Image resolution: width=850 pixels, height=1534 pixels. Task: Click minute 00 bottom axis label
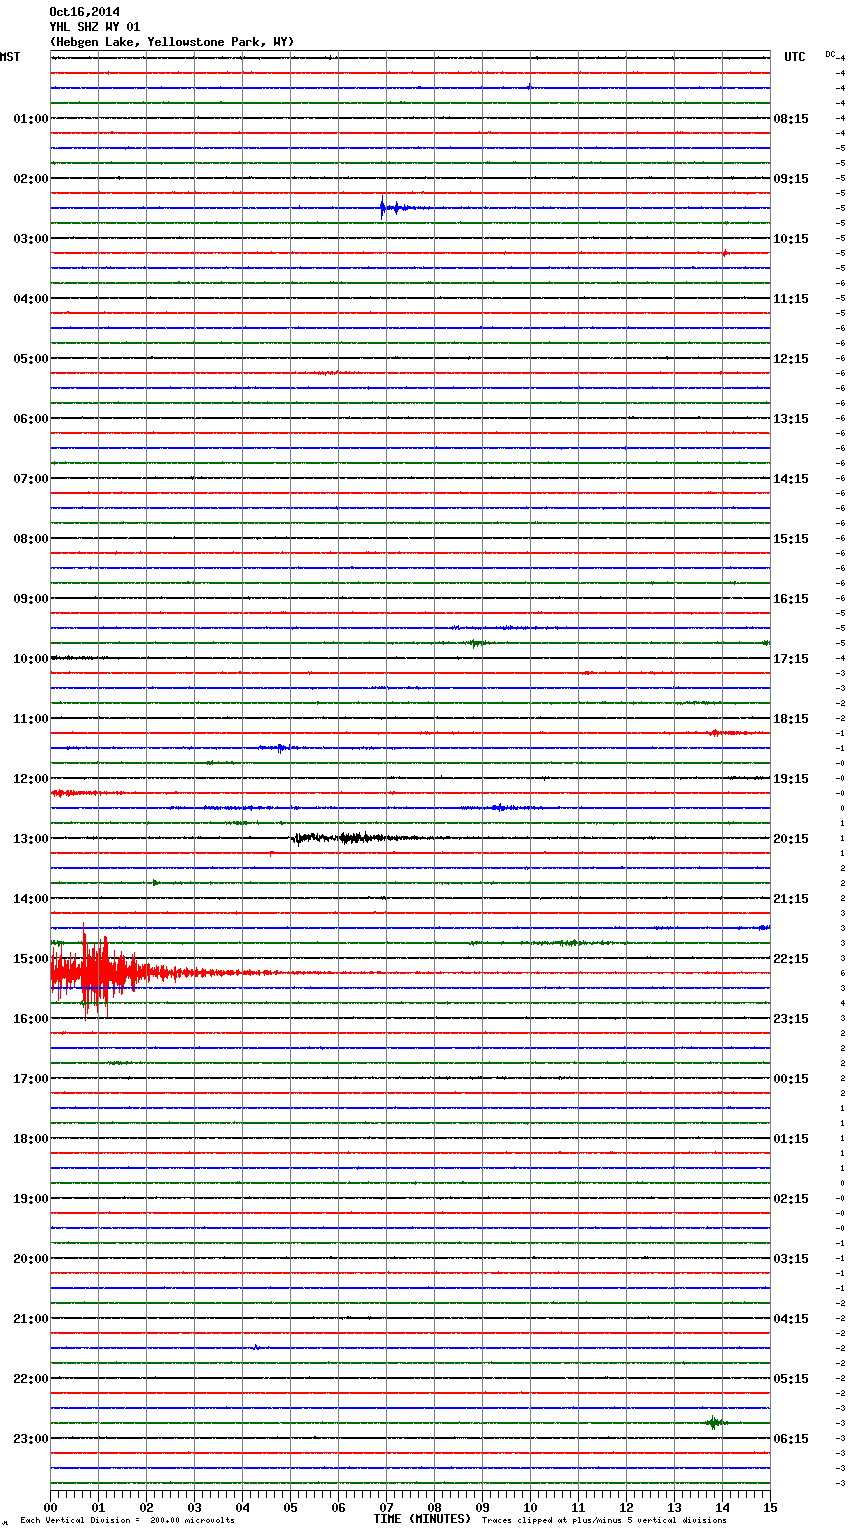coord(50,1507)
